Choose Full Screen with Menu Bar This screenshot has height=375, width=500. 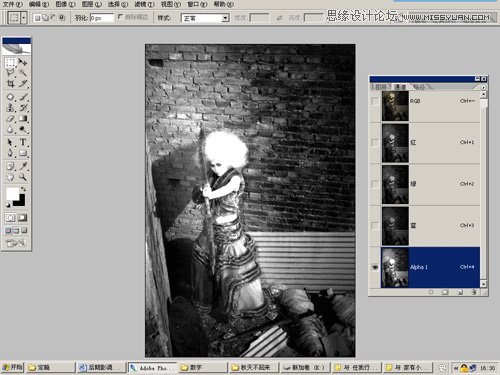pyautogui.click(x=16, y=230)
